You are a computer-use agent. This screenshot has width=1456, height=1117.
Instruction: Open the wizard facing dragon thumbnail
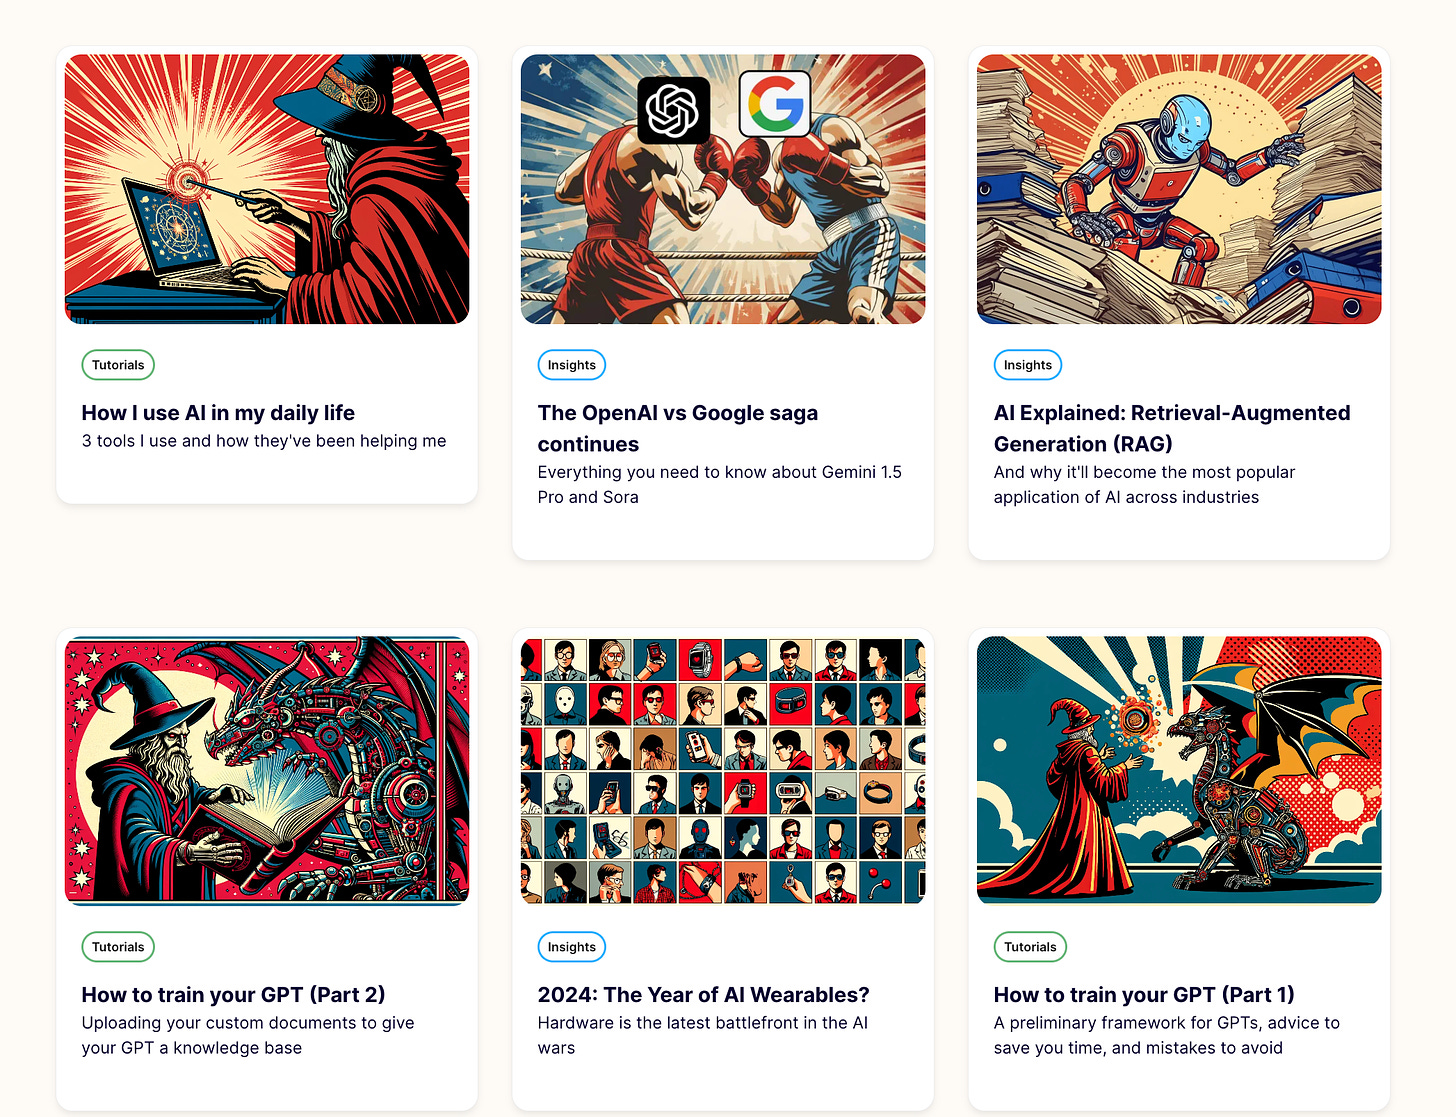pyautogui.click(x=1179, y=770)
